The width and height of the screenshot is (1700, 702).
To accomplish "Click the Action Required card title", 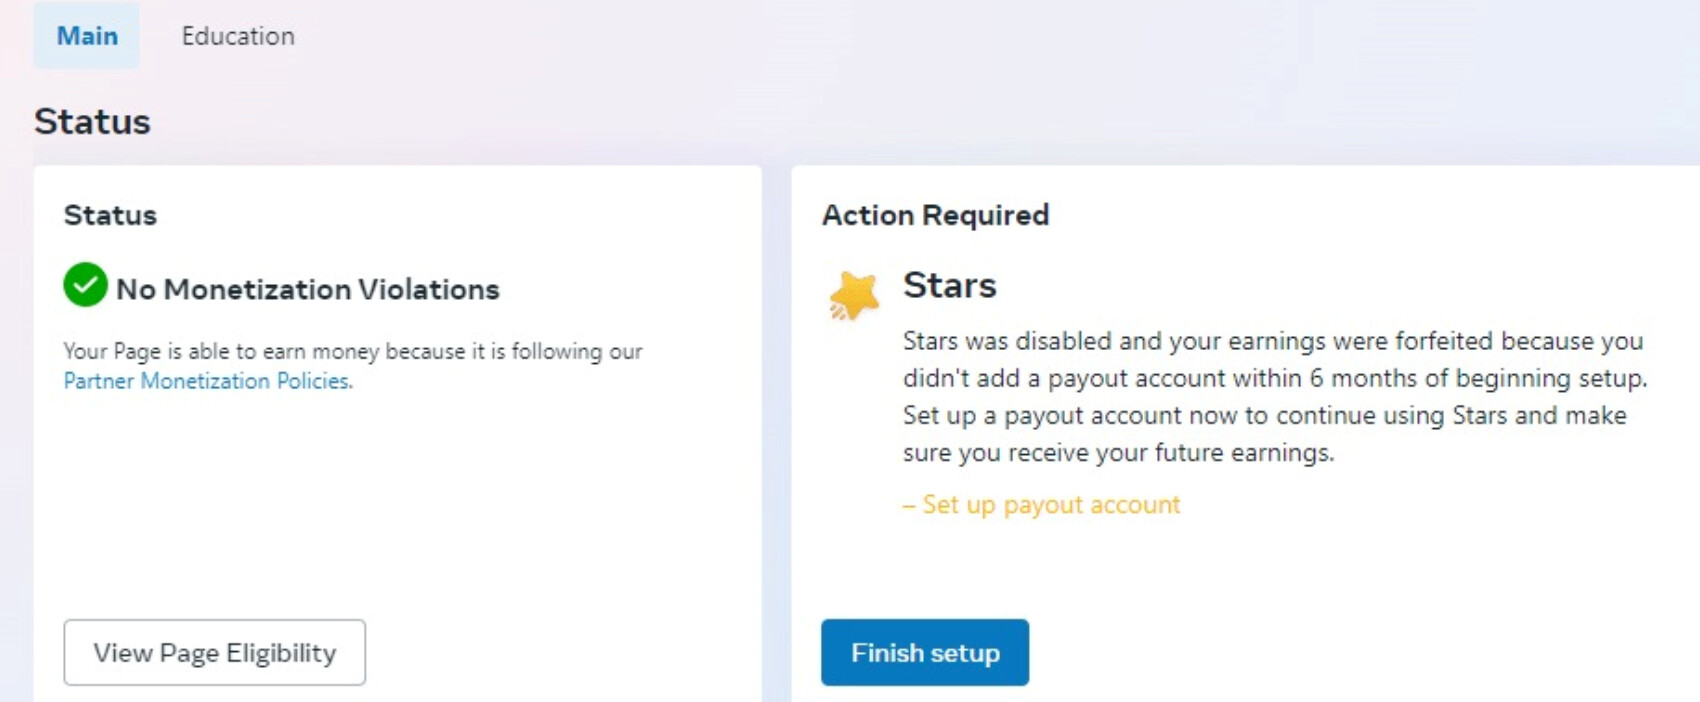I will [x=936, y=215].
